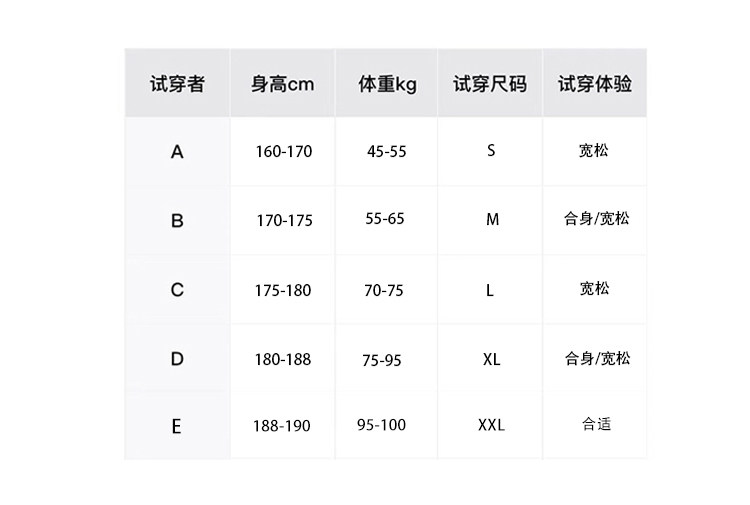
Task: Click the size XL cell
Action: 491,358
